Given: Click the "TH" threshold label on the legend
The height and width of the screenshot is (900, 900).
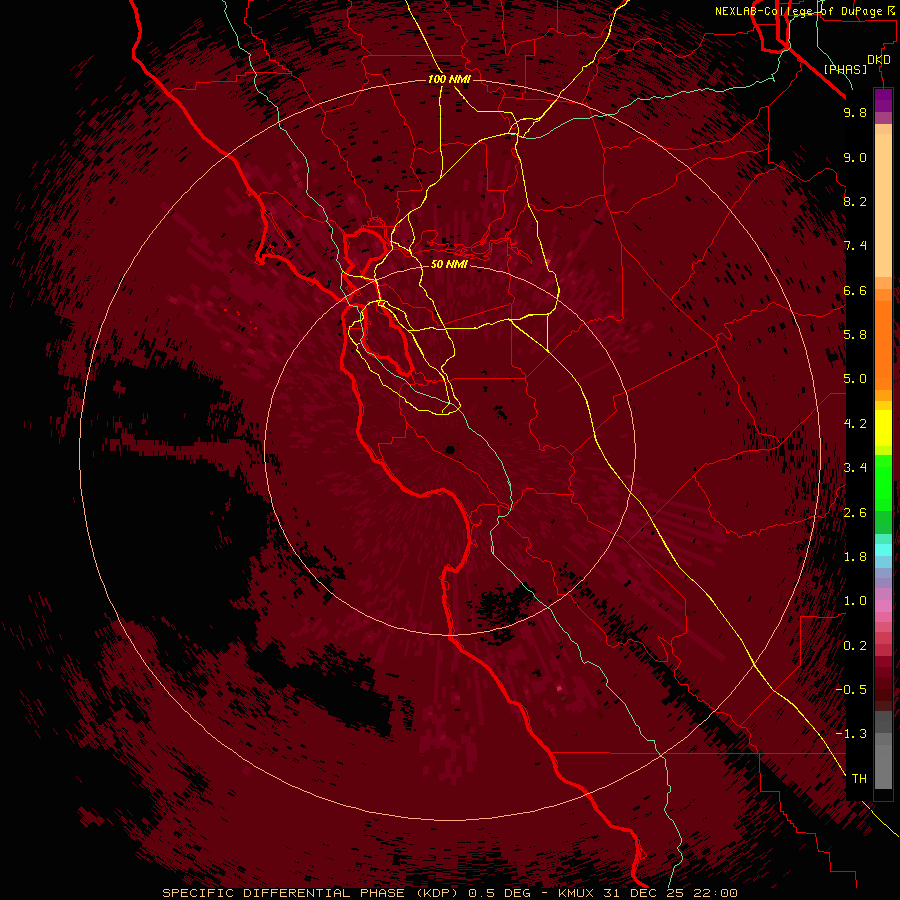Looking at the screenshot, I should coord(859,779).
